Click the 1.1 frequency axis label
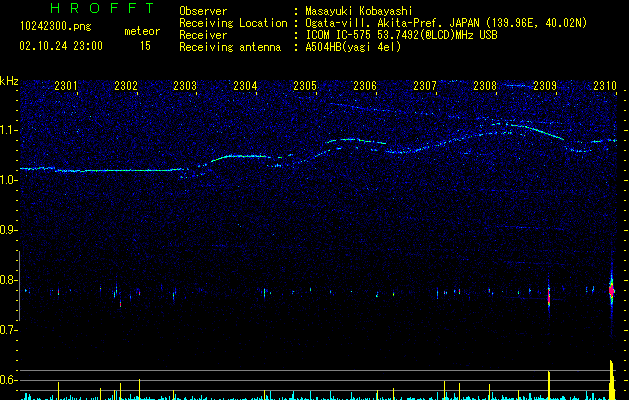Image resolution: width=629 pixels, height=400 pixels. (9, 130)
